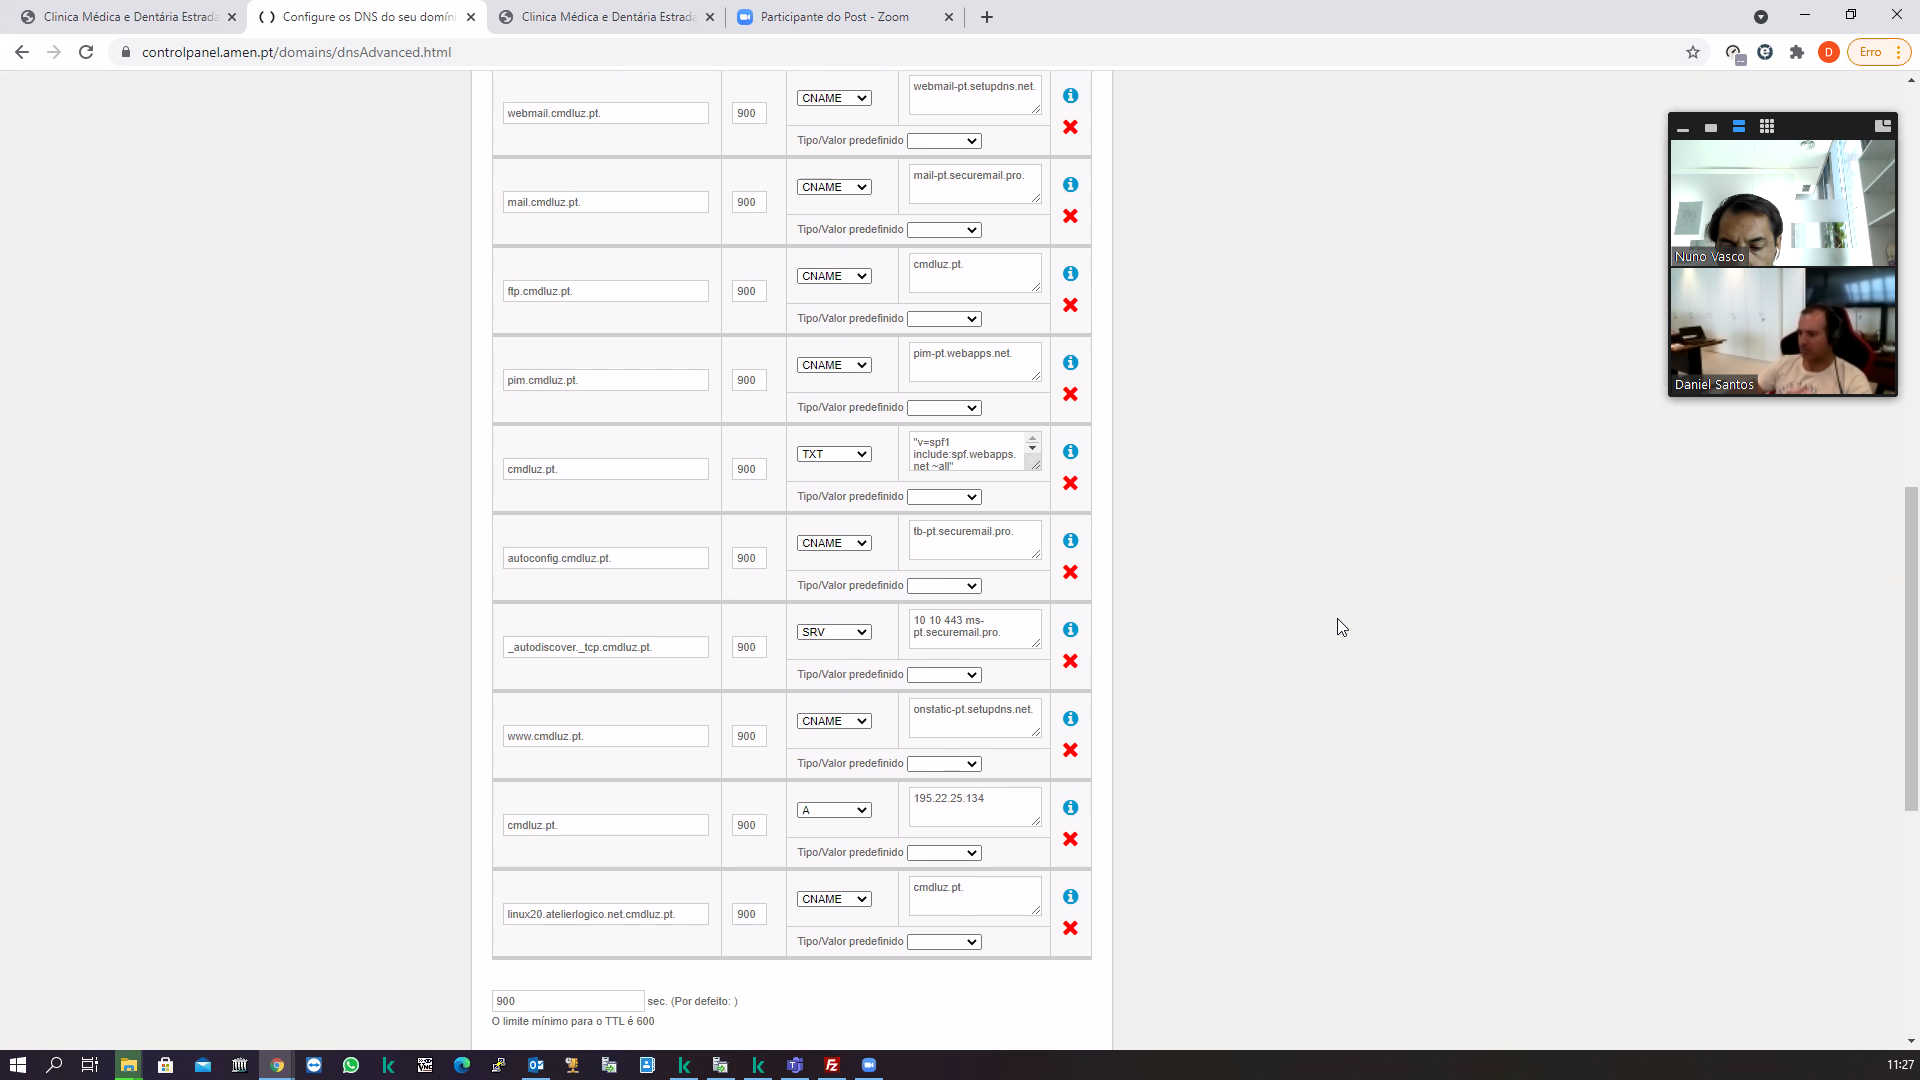Screen dimensions: 1920x1080
Task: Click info icon for www.cmdluz.pt record
Action: tap(1070, 719)
